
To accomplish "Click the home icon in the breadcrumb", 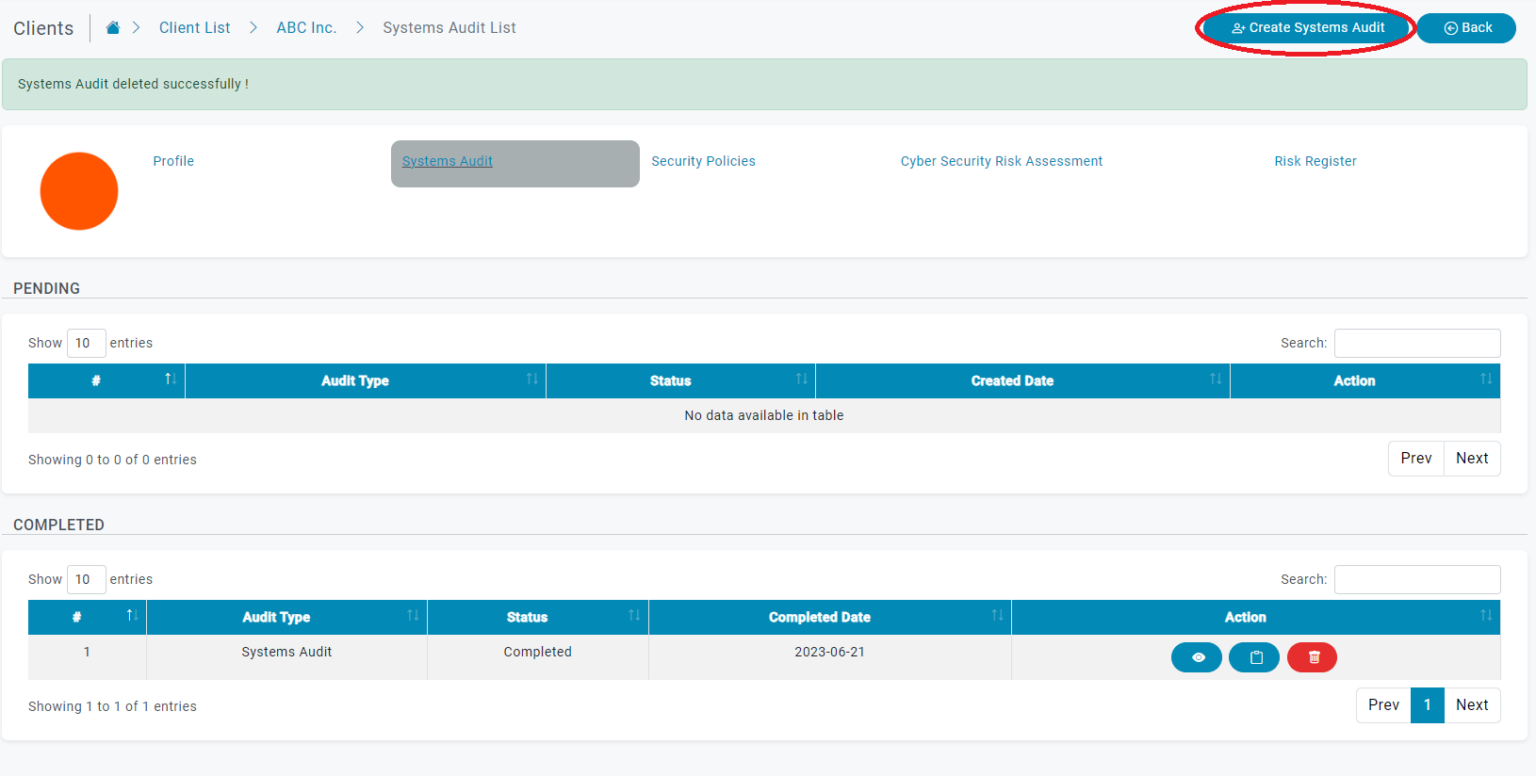I will [112, 27].
